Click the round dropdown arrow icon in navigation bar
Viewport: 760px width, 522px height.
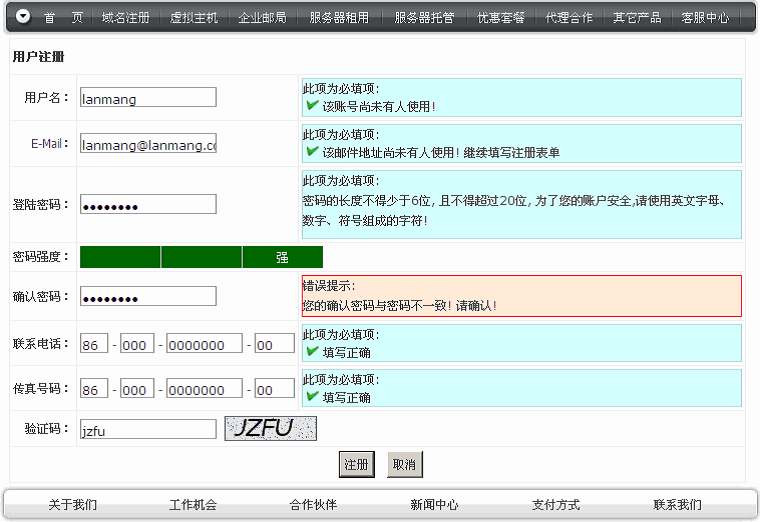click(23, 17)
